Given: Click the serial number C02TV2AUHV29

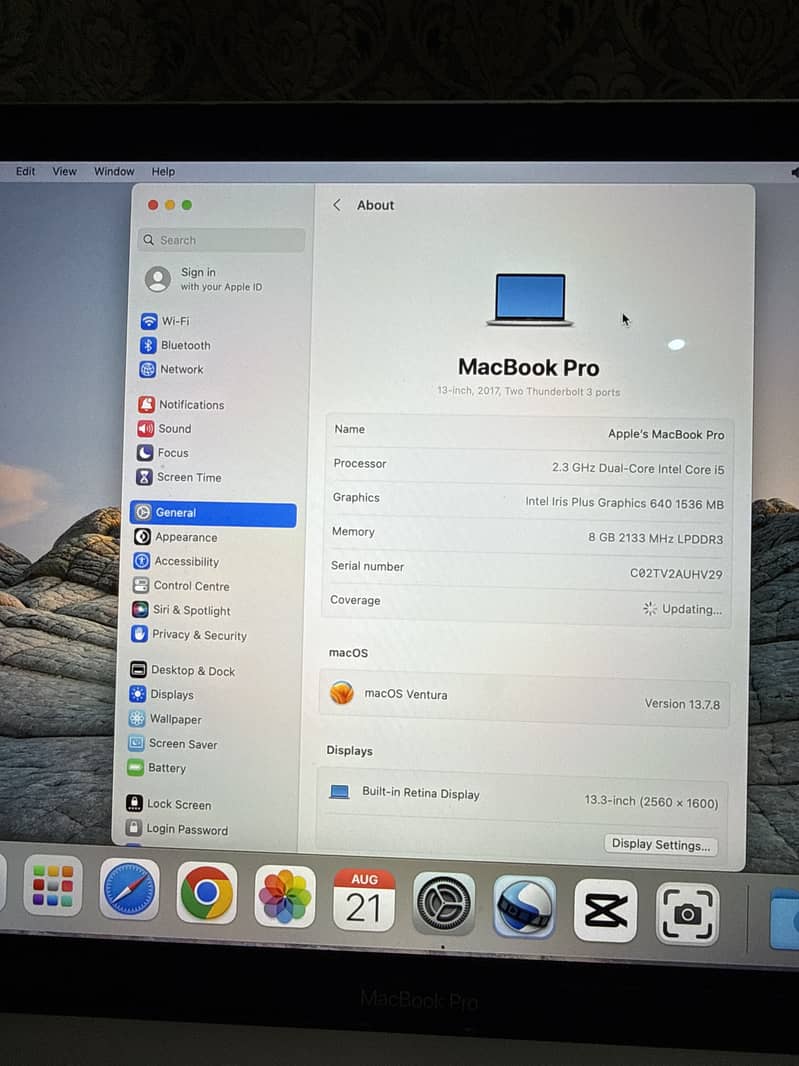Looking at the screenshot, I should click(x=676, y=574).
